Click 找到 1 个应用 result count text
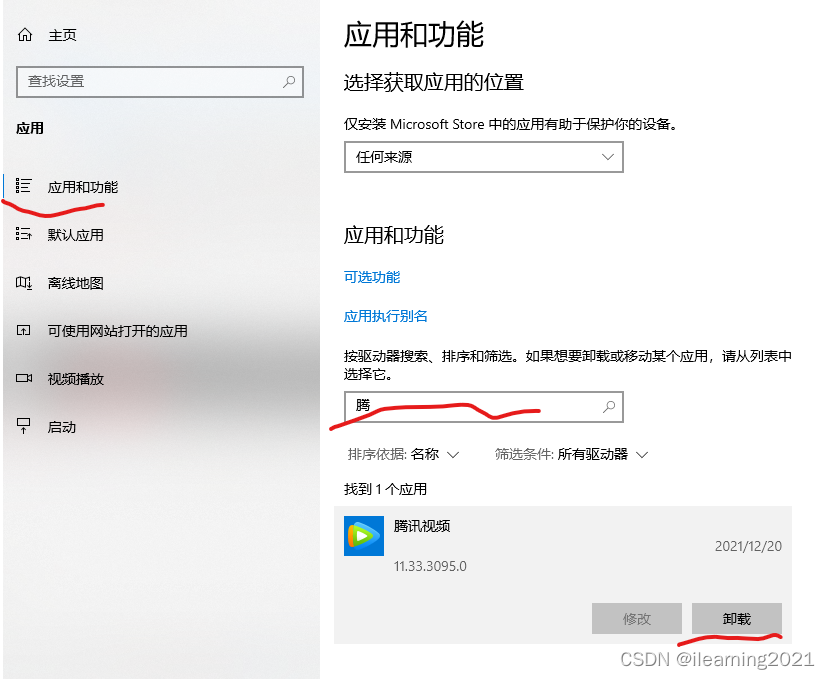The height and width of the screenshot is (679, 830). pos(385,489)
